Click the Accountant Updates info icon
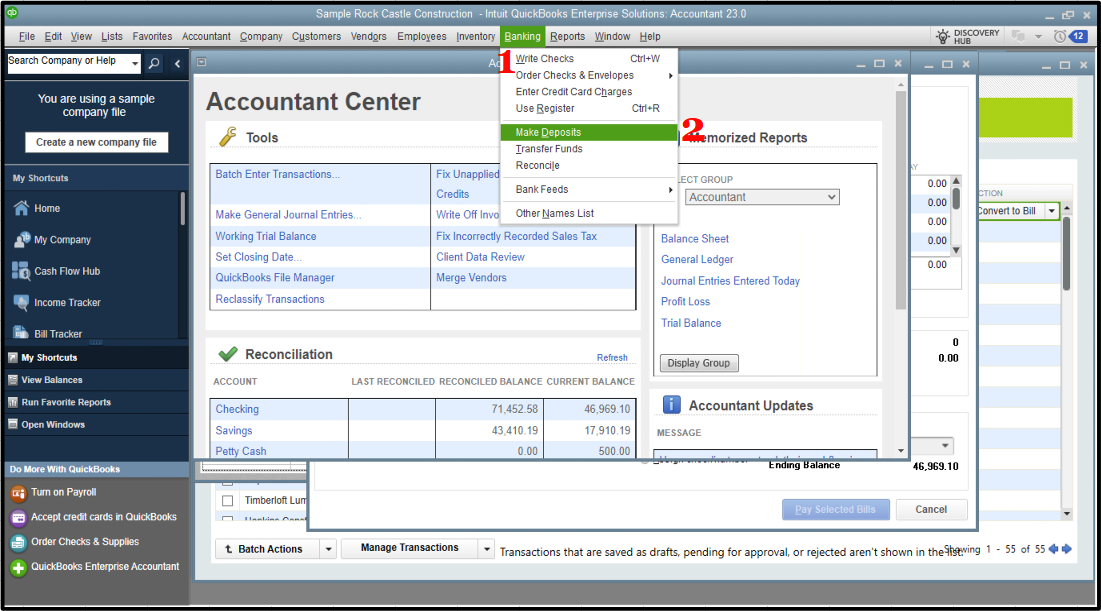Viewport: 1101px width, 611px height. coord(671,405)
